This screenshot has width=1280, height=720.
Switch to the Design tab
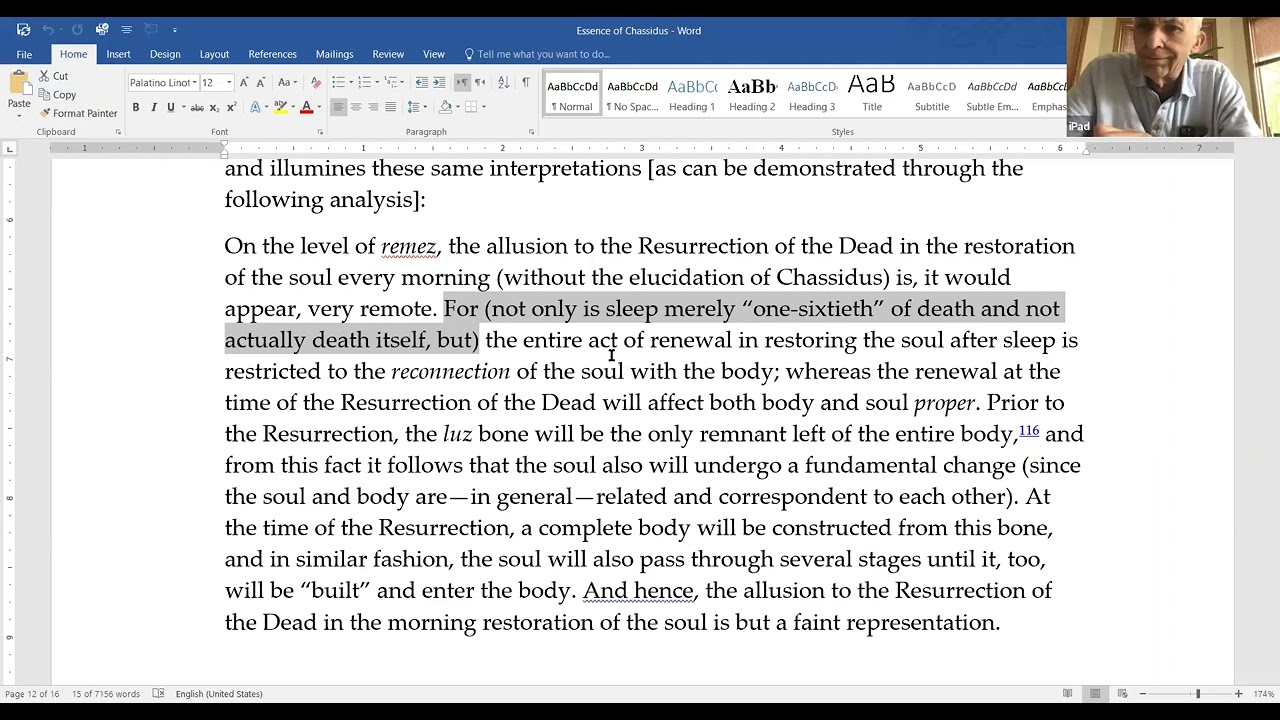click(x=165, y=54)
